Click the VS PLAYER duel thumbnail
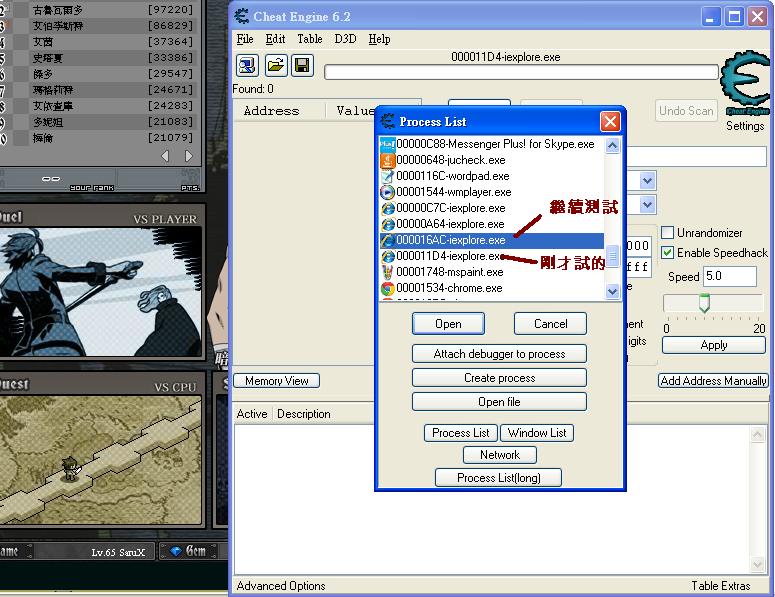The height and width of the screenshot is (597, 775). tap(100, 292)
